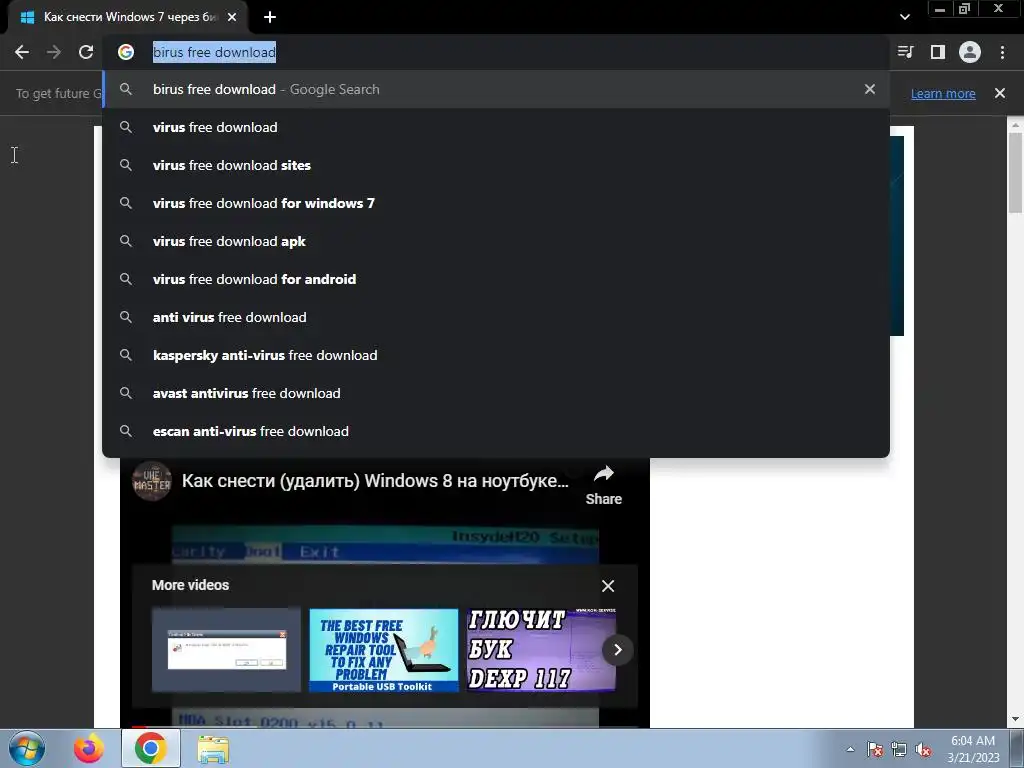Image resolution: width=1024 pixels, height=768 pixels.
Task: Open the dialog-box video thumbnail in More videos
Action: (x=227, y=650)
